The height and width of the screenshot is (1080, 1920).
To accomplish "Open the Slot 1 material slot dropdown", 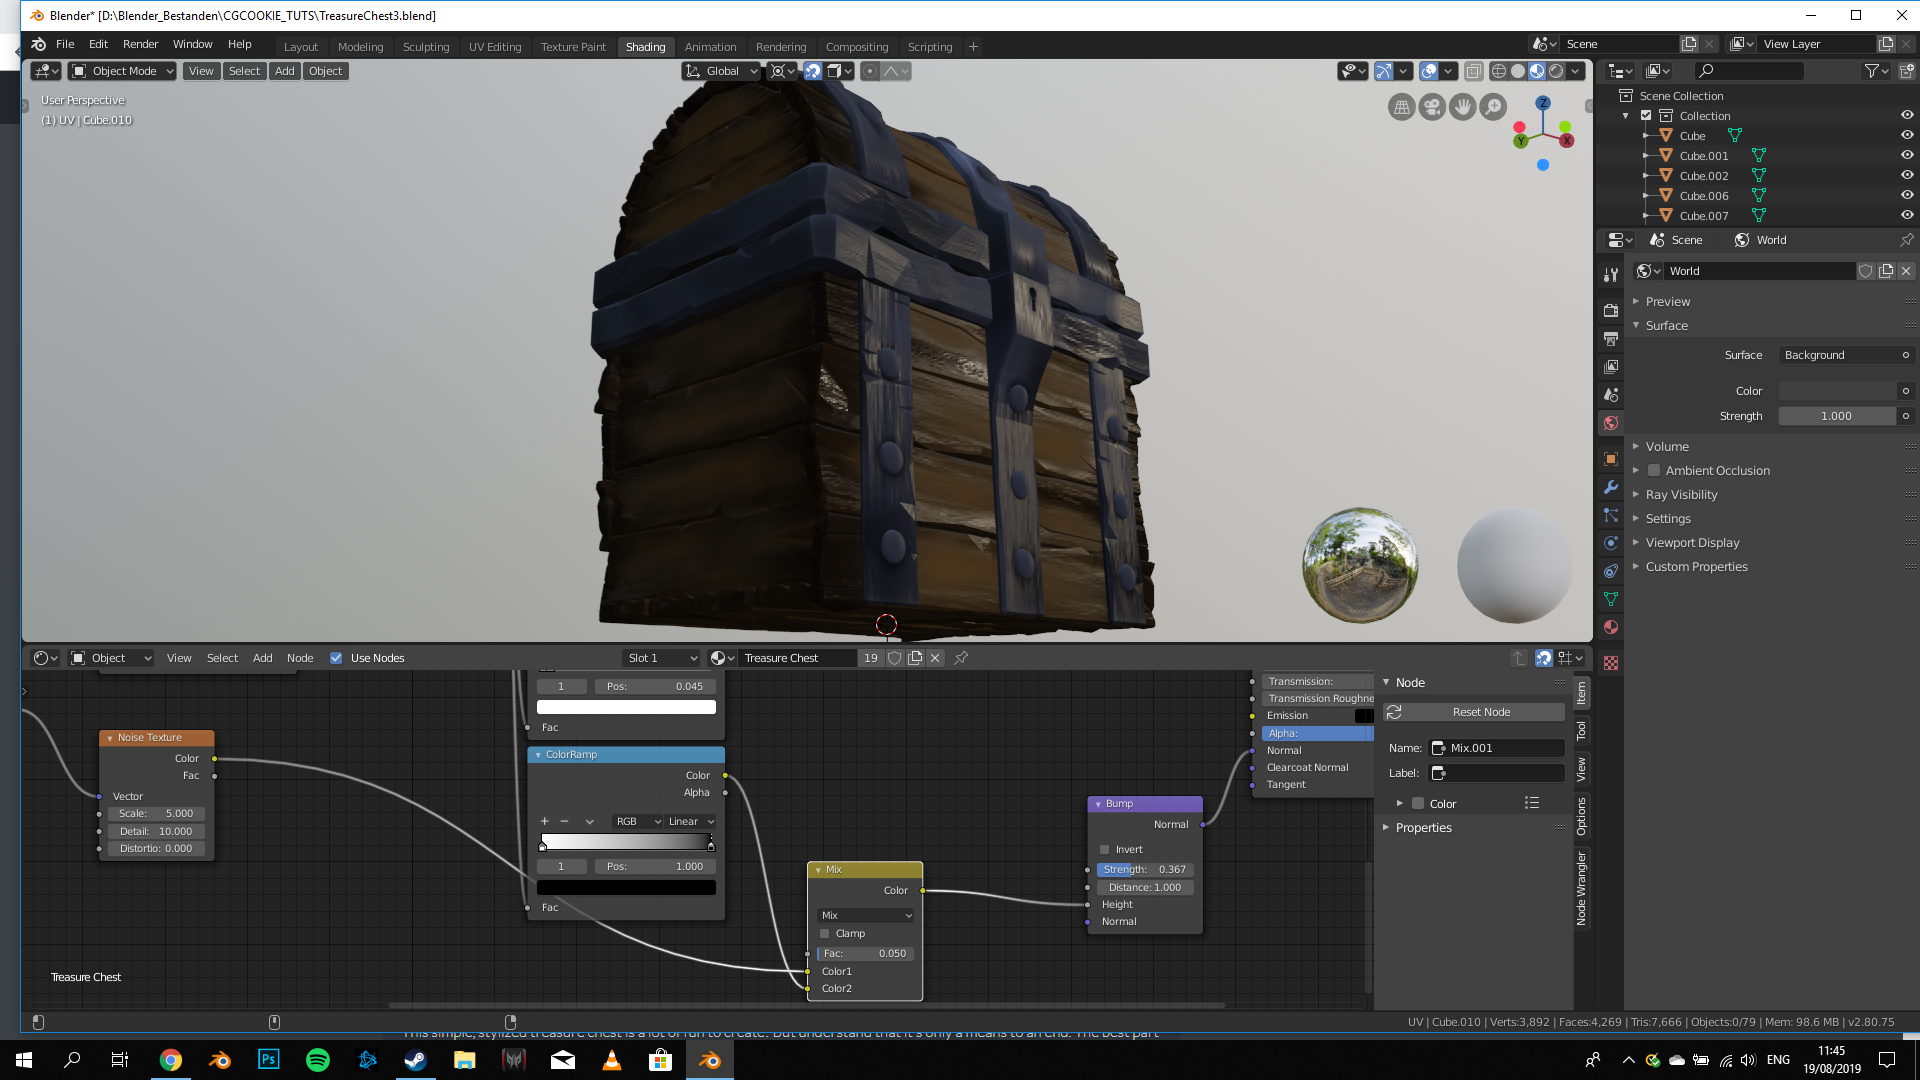I will tap(661, 658).
